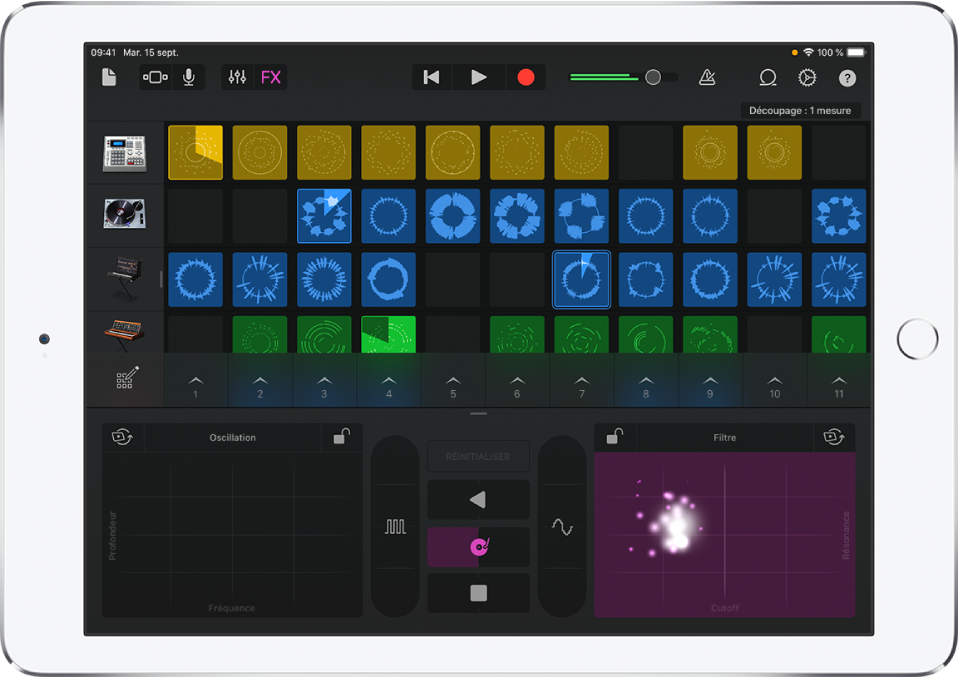Open My Songs browser document icon
This screenshot has width=958, height=678.
(109, 77)
